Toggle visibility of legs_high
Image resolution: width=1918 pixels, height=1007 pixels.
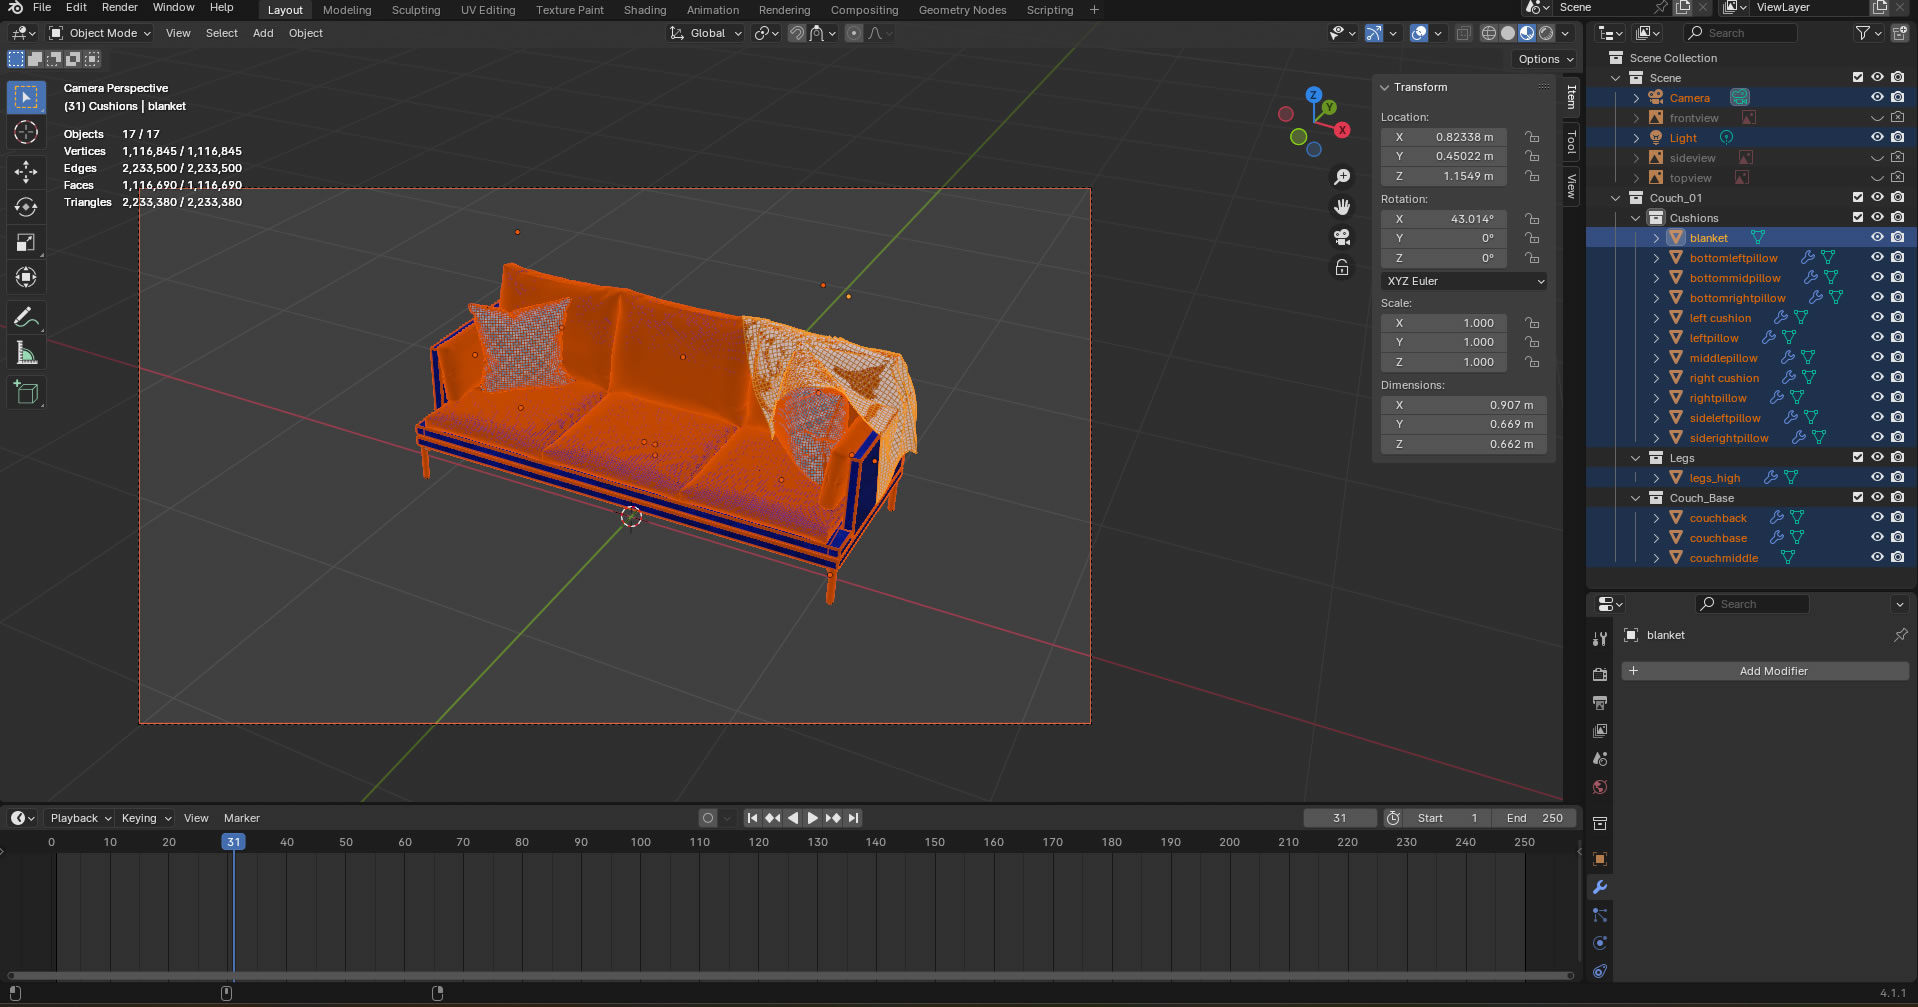click(x=1877, y=477)
